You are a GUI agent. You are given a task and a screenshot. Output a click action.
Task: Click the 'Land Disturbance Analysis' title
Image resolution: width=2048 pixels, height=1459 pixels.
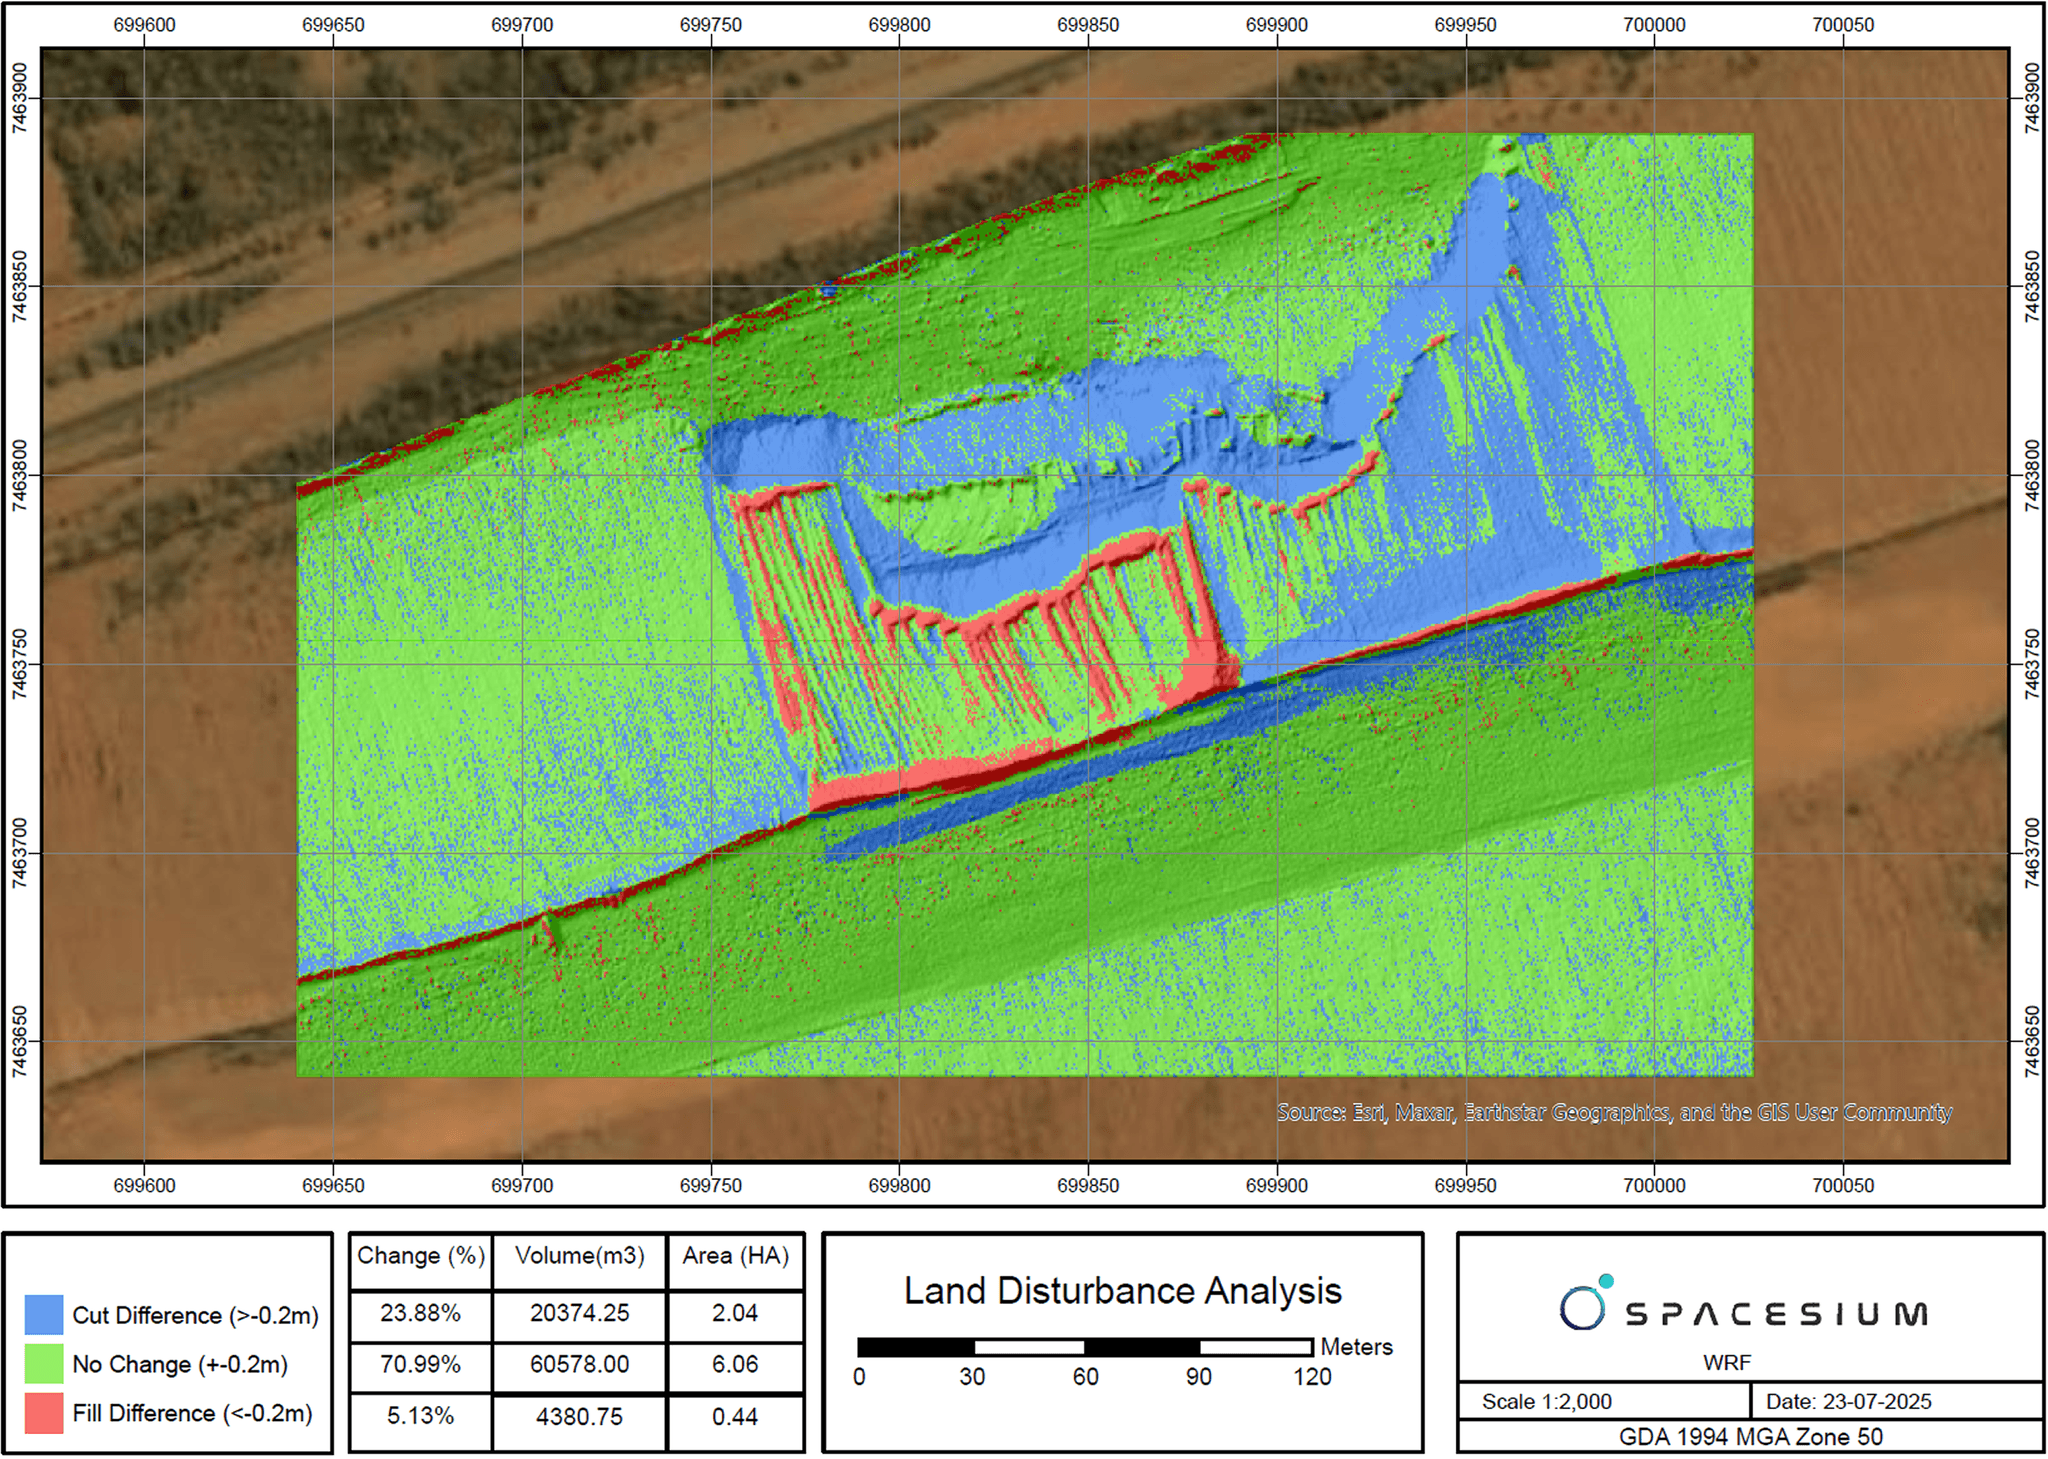(x=1122, y=1291)
